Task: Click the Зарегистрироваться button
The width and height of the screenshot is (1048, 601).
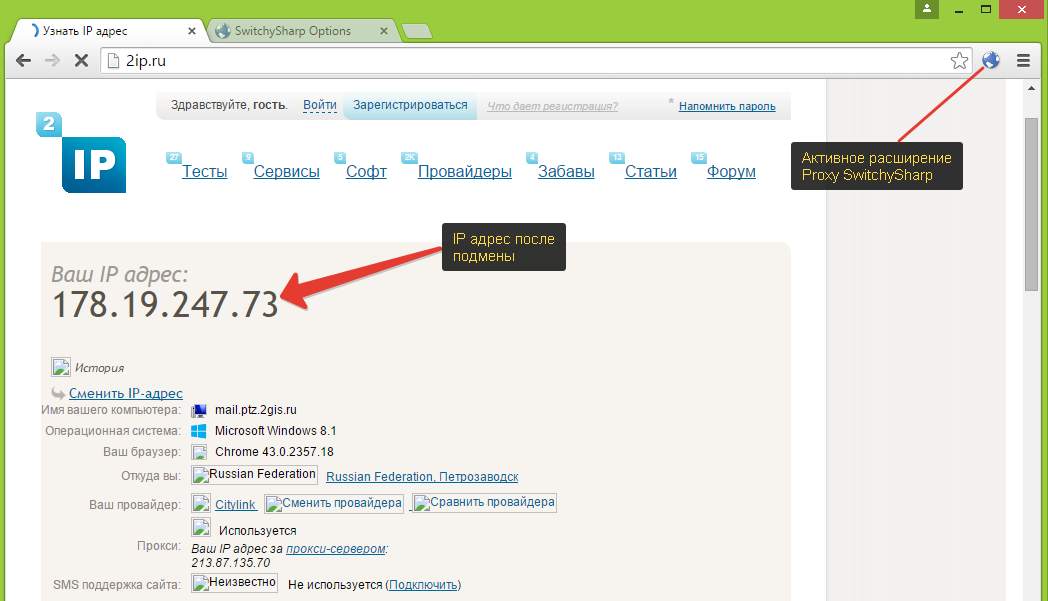Action: [410, 106]
